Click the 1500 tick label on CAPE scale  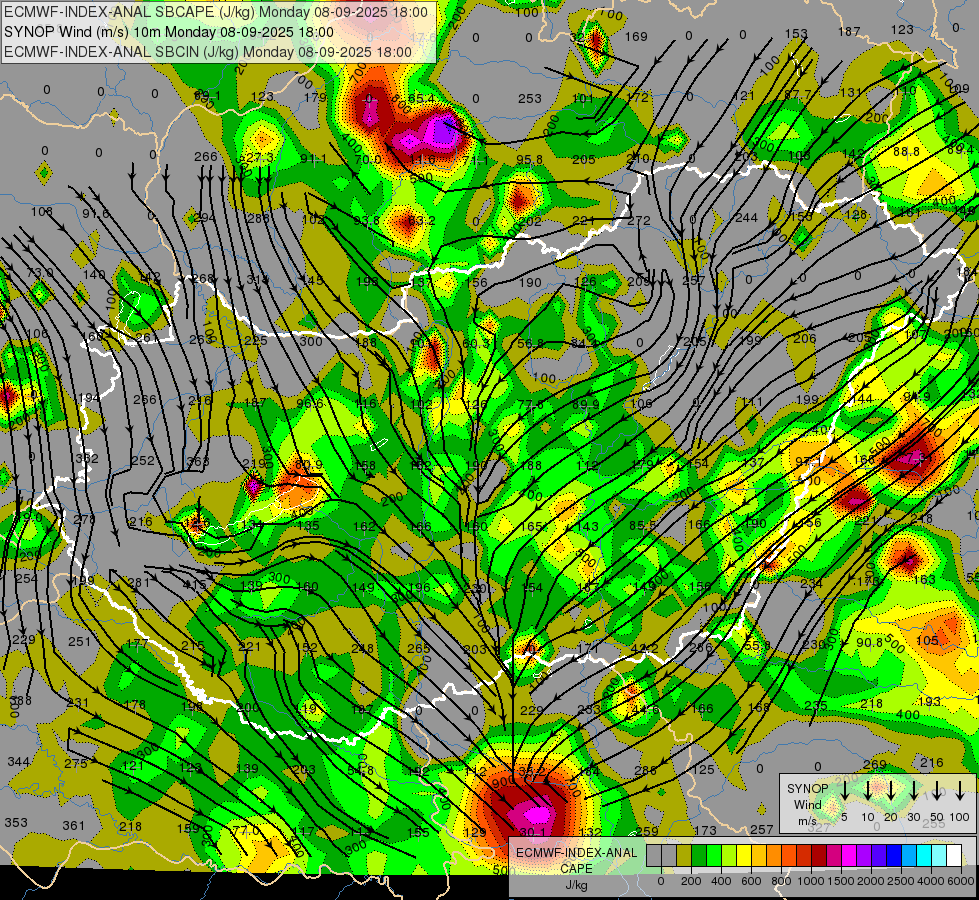(x=840, y=881)
